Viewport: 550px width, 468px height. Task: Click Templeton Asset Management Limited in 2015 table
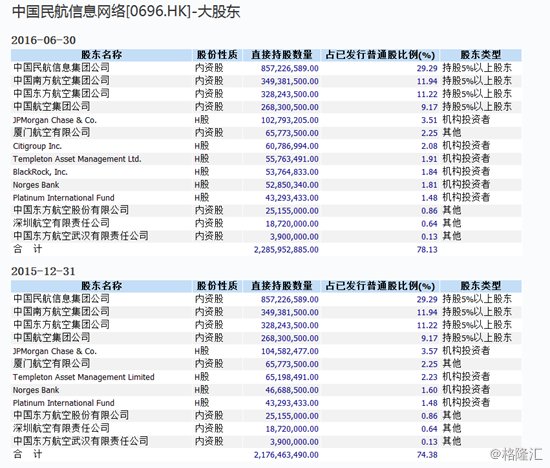[83, 377]
